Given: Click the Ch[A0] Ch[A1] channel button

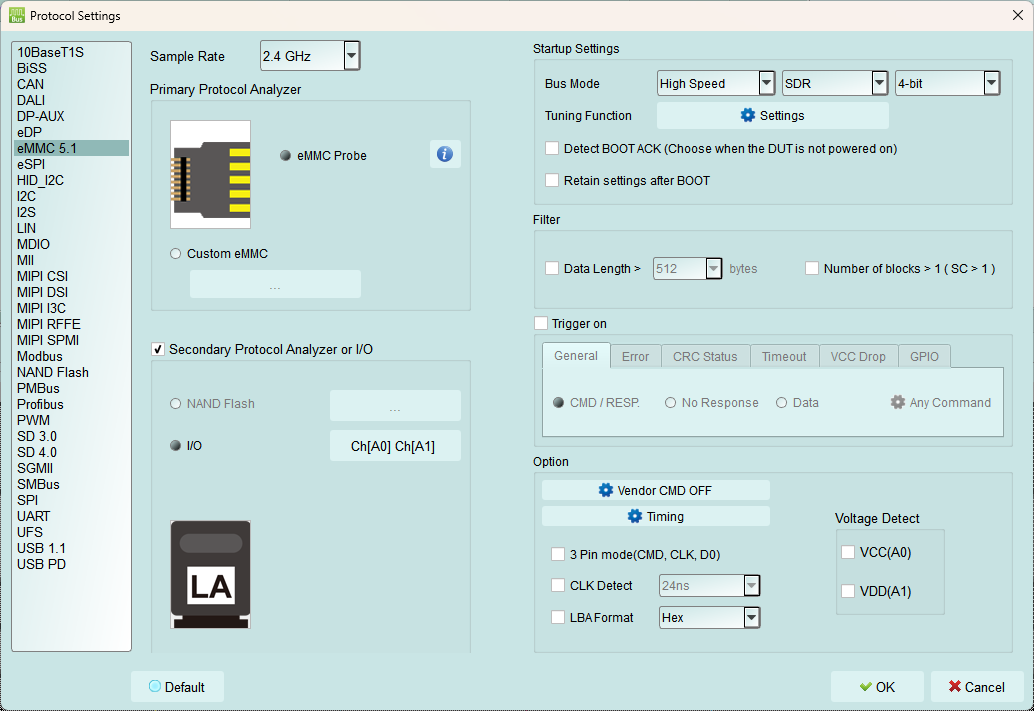Looking at the screenshot, I should (395, 447).
